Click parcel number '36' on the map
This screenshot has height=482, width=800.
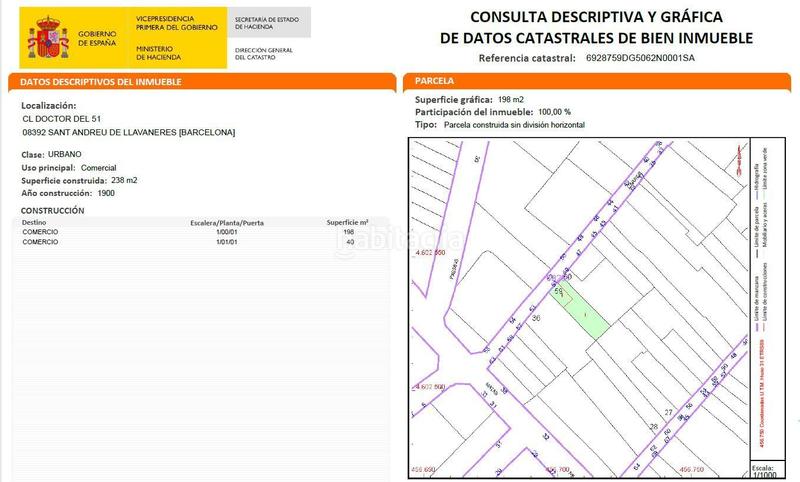coord(536,318)
